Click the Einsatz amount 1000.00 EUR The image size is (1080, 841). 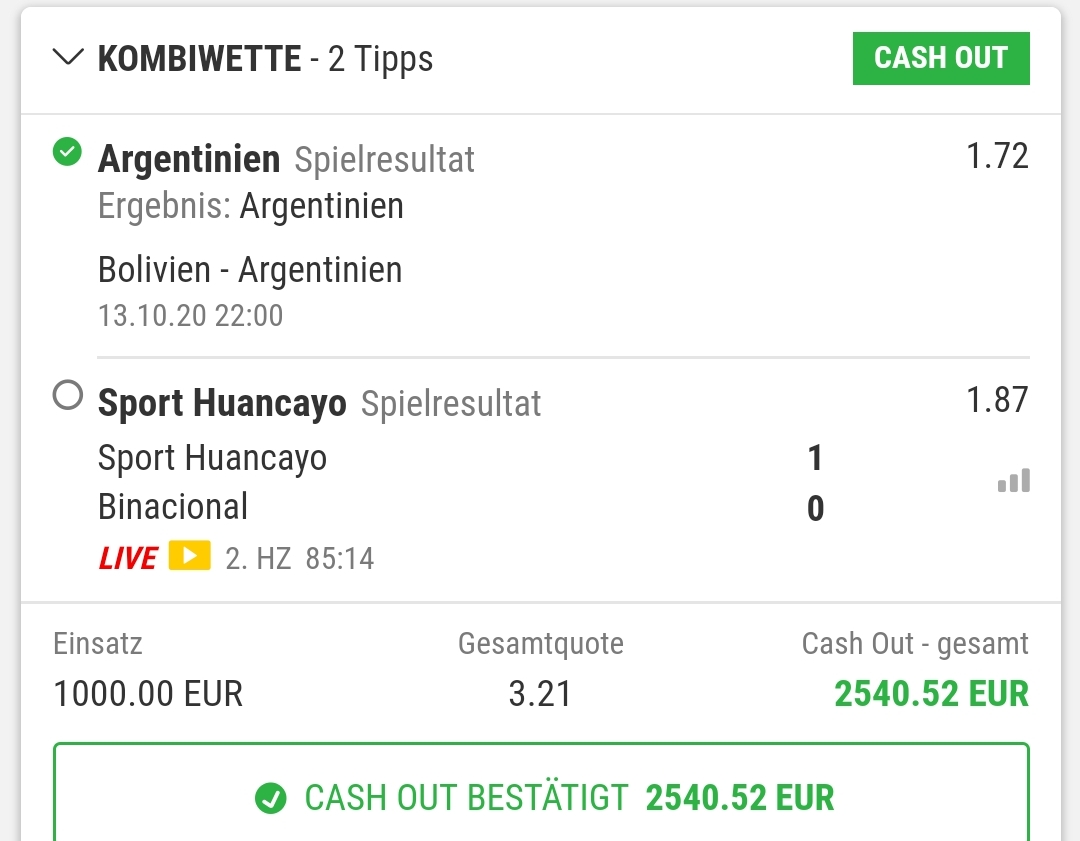[148, 693]
